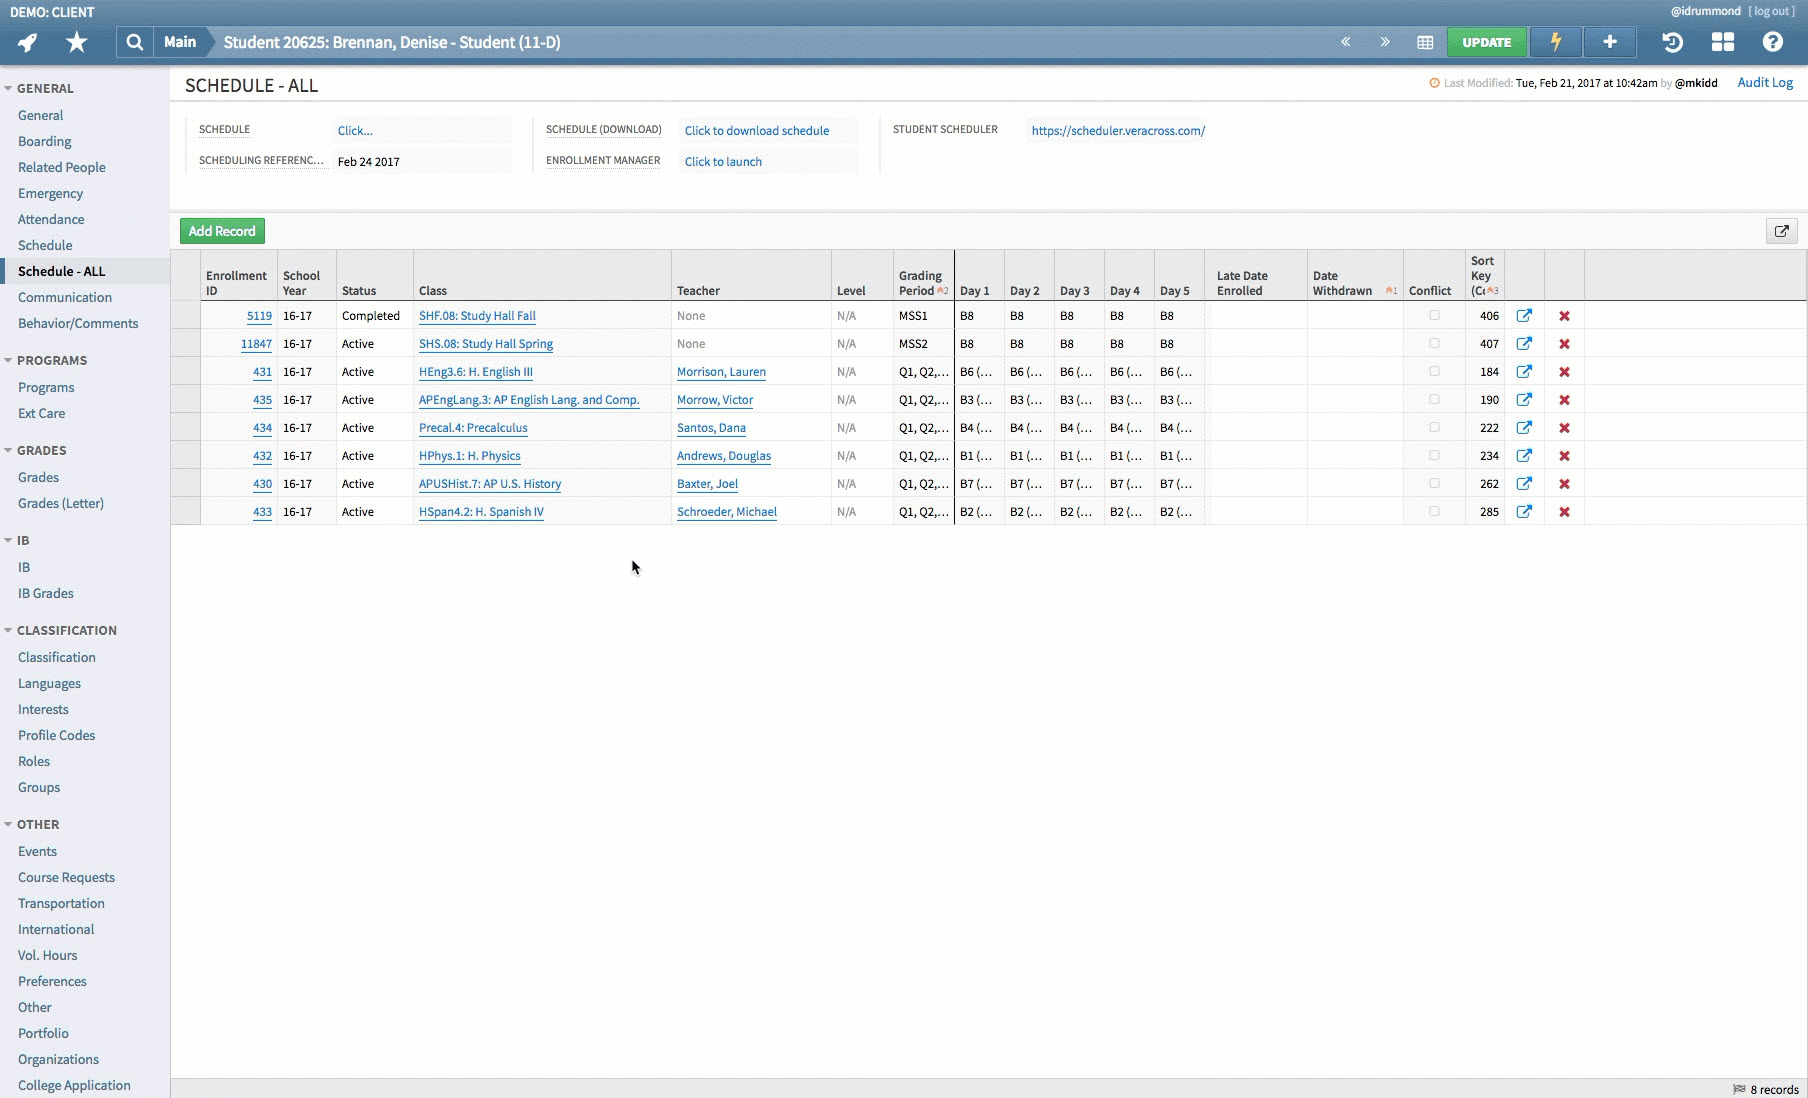Open H. Physics record in new window

(x=1524, y=456)
